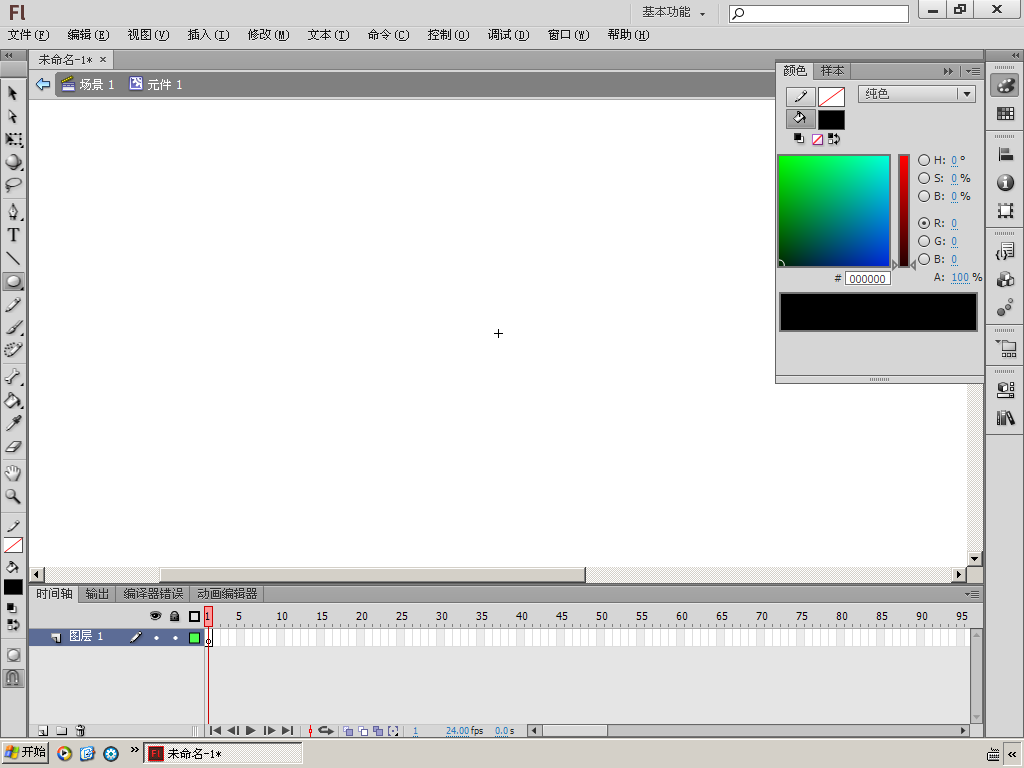
Task: Collapse the tools panel double arrows
Action: pos(9,56)
